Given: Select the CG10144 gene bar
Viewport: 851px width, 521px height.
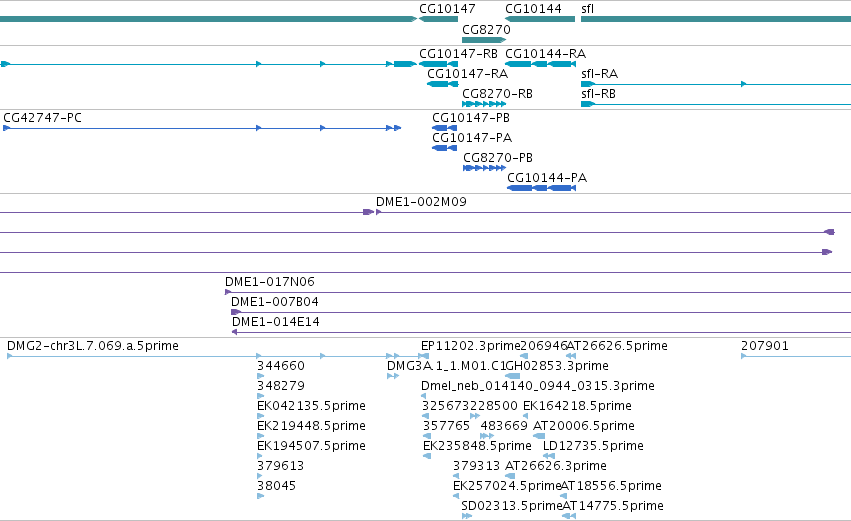Looking at the screenshot, I should click(540, 19).
